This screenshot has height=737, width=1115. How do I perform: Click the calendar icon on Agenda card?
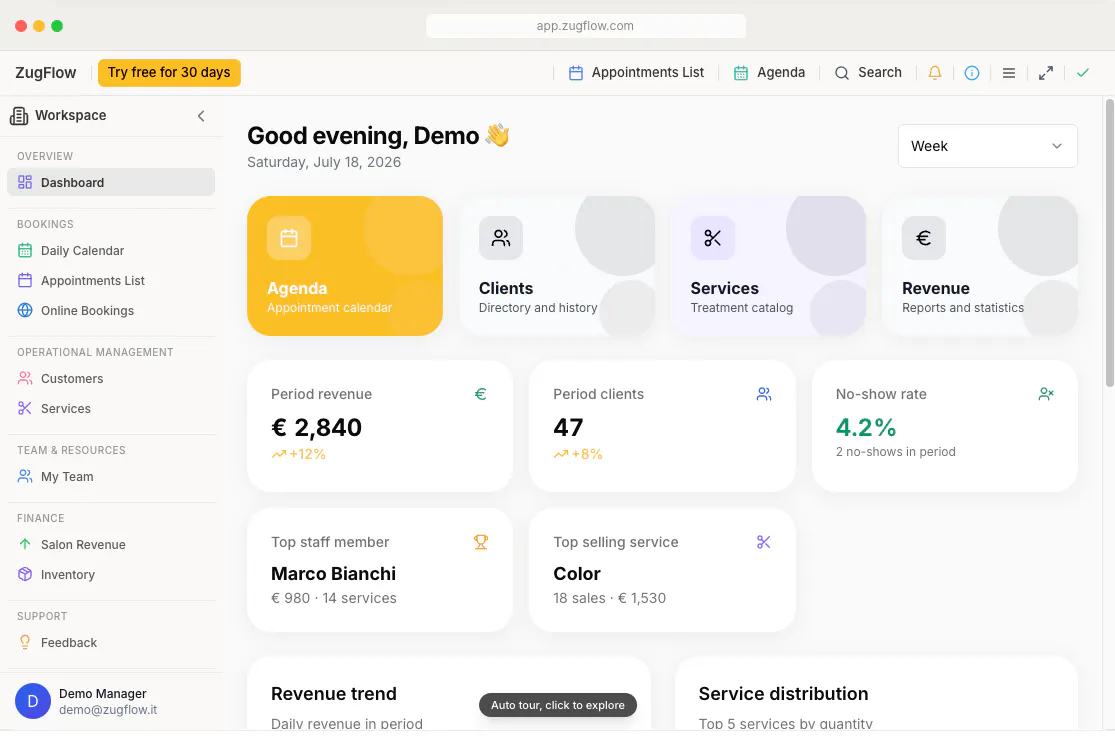289,238
